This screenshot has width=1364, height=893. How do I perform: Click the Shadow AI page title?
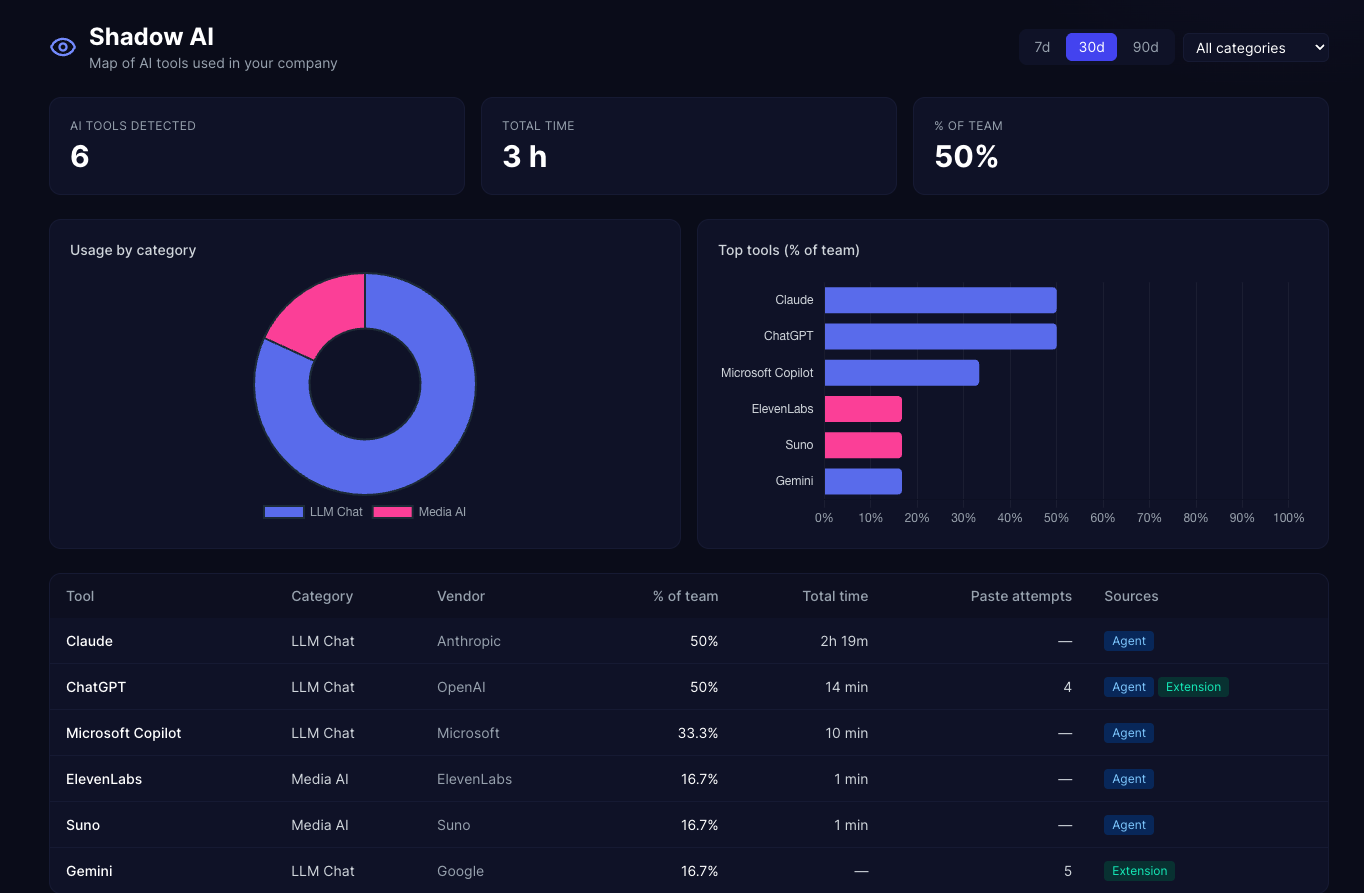[x=151, y=37]
